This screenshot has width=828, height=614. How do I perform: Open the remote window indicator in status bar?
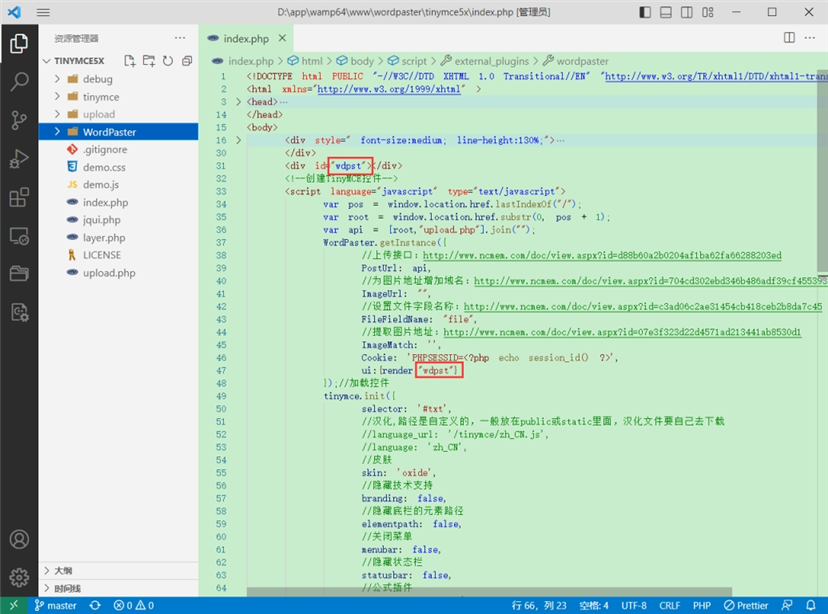(14, 605)
